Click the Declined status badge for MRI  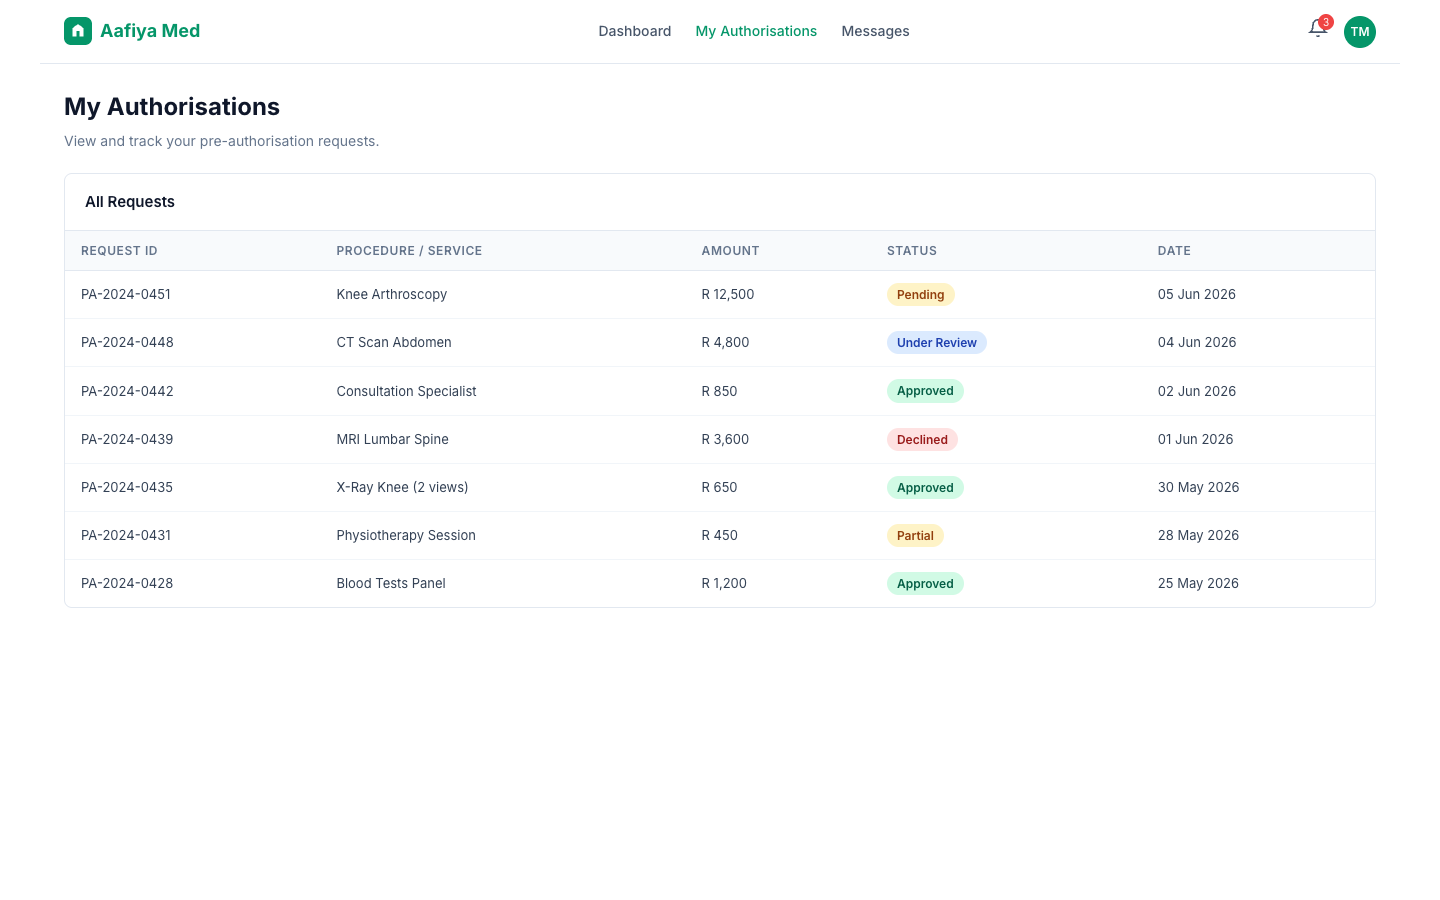click(922, 440)
